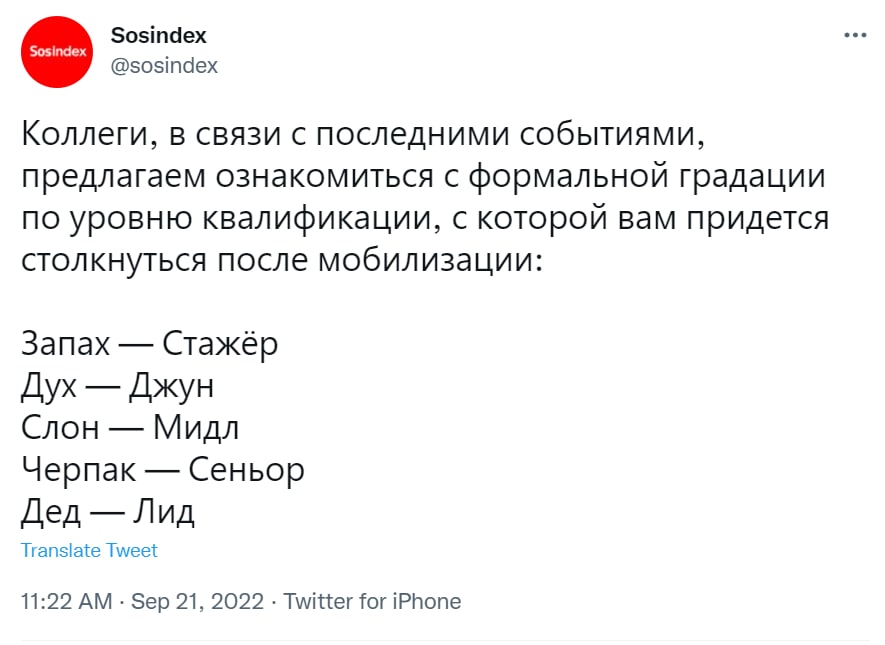Click the red Sosindex profile avatar
Image resolution: width=885 pixels, height=645 pixels.
(x=58, y=51)
